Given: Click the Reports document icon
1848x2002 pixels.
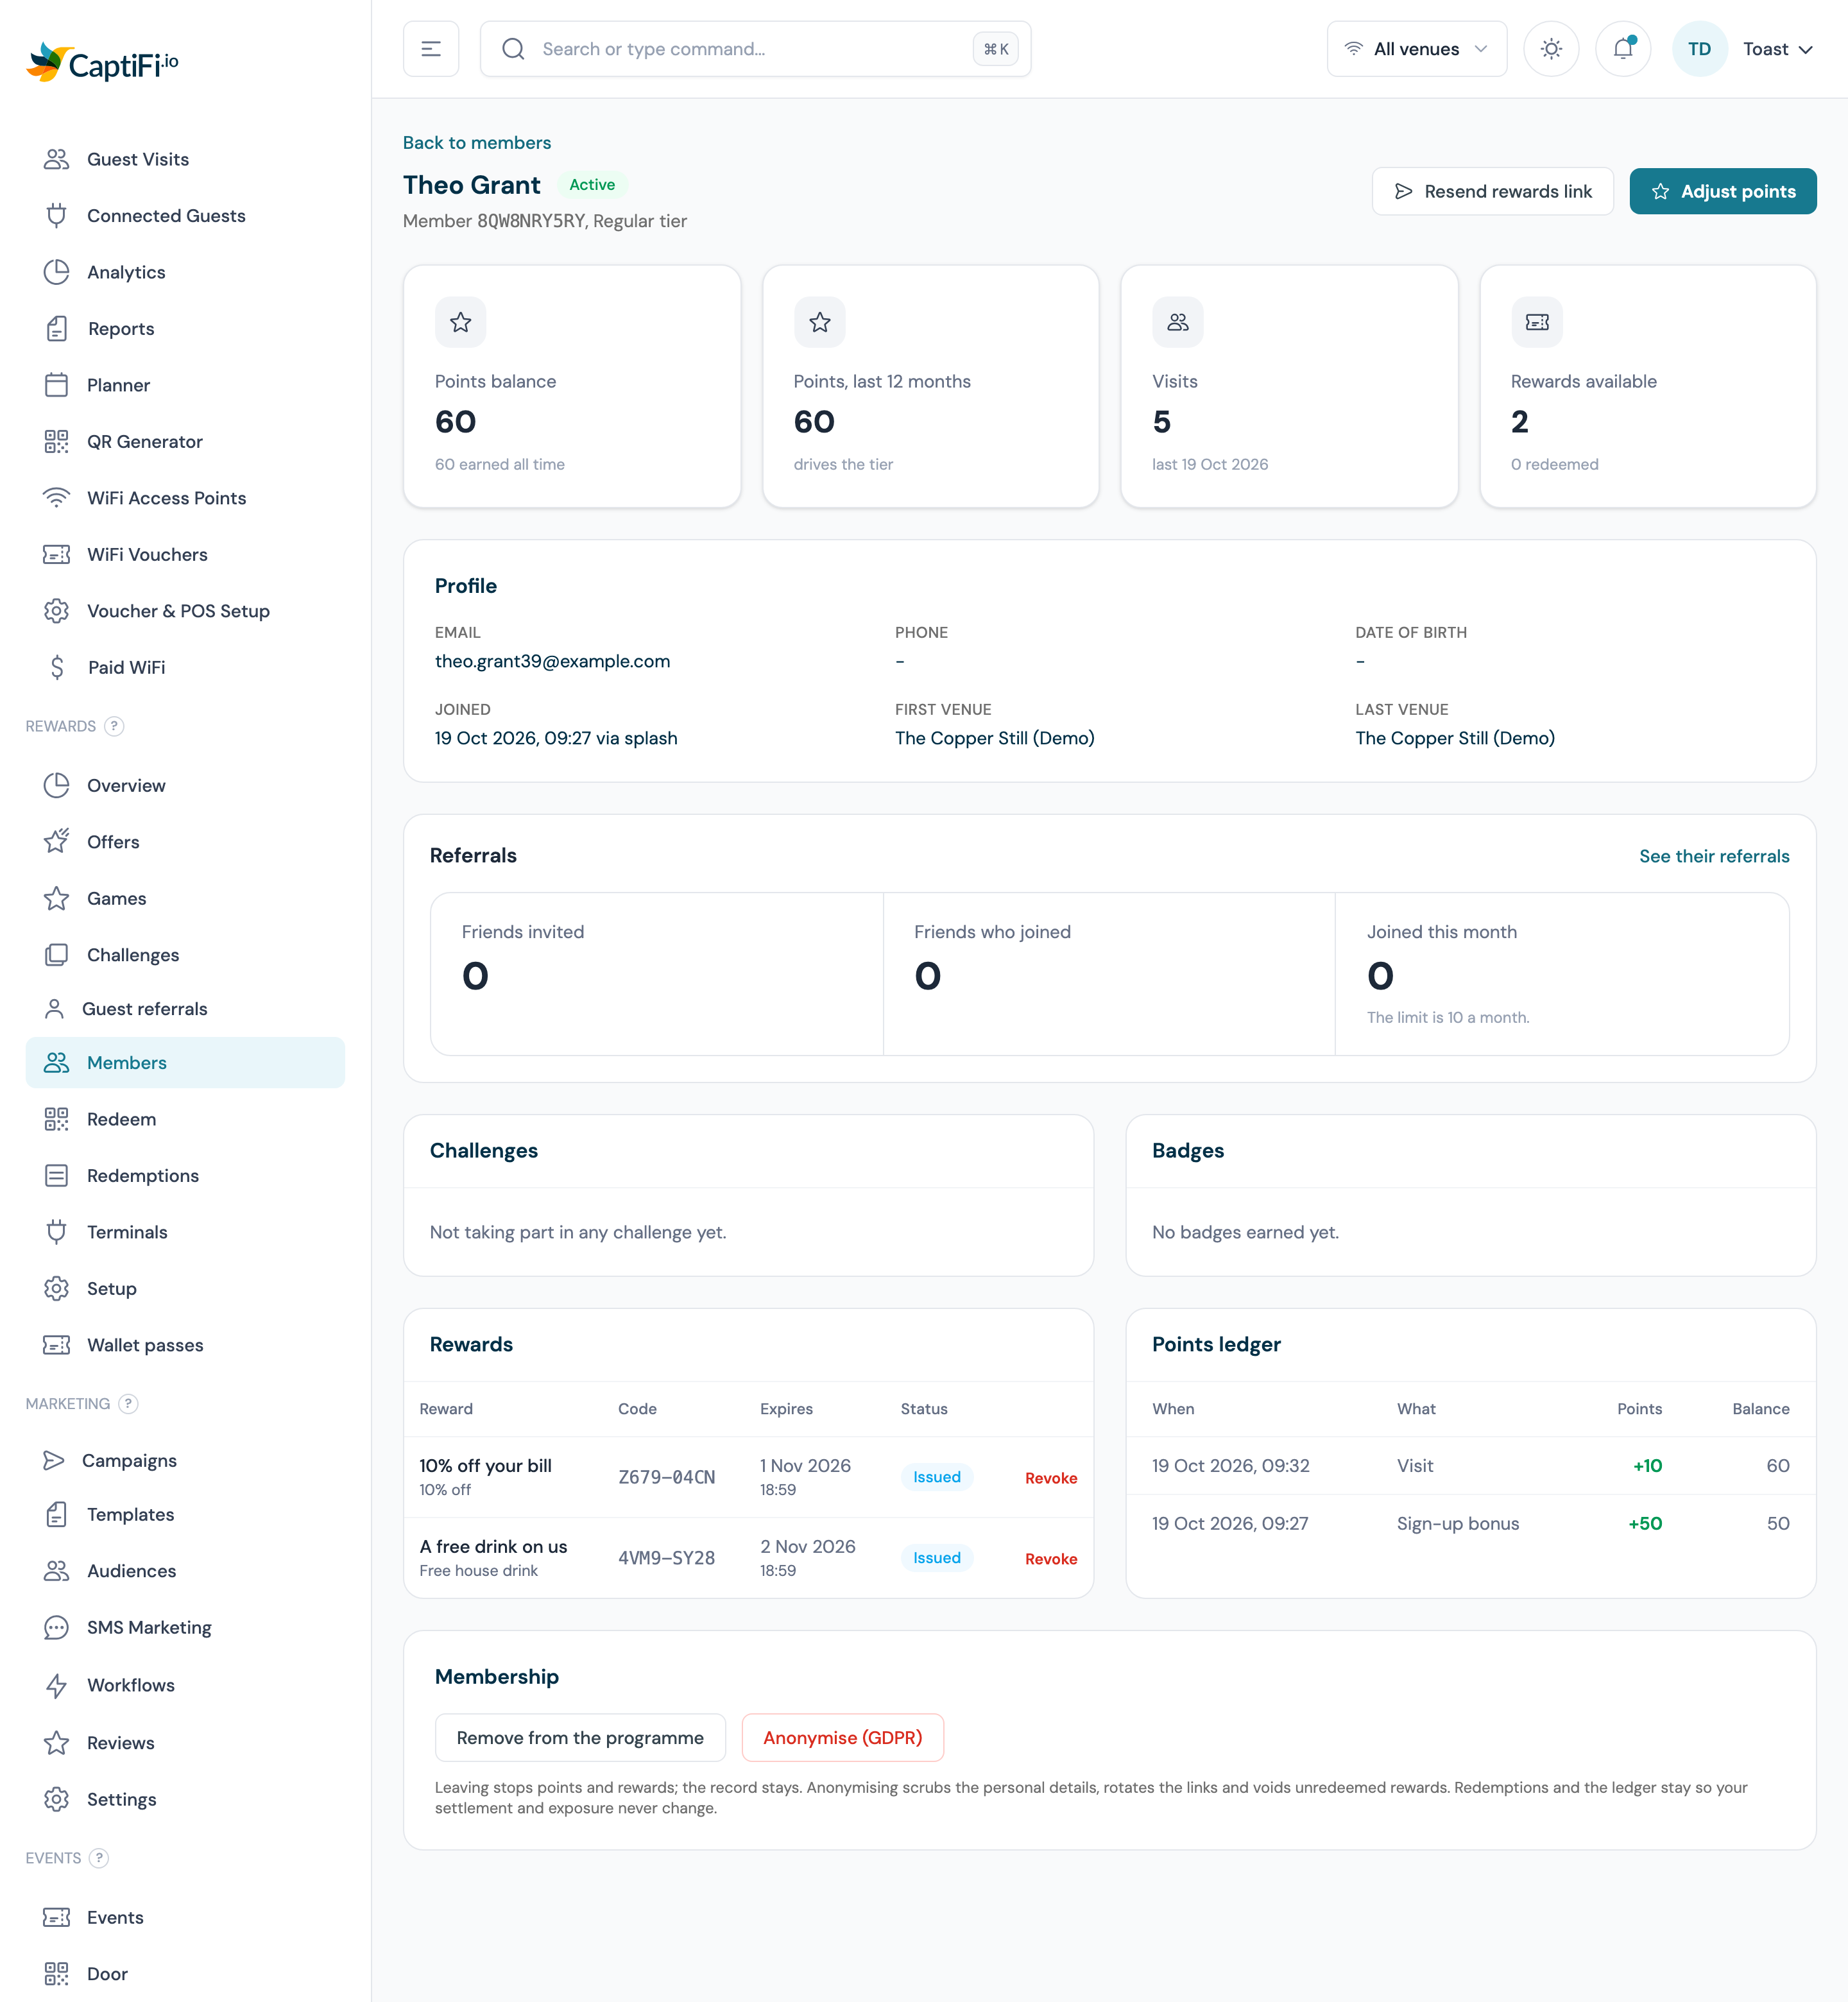Looking at the screenshot, I should click(x=57, y=329).
